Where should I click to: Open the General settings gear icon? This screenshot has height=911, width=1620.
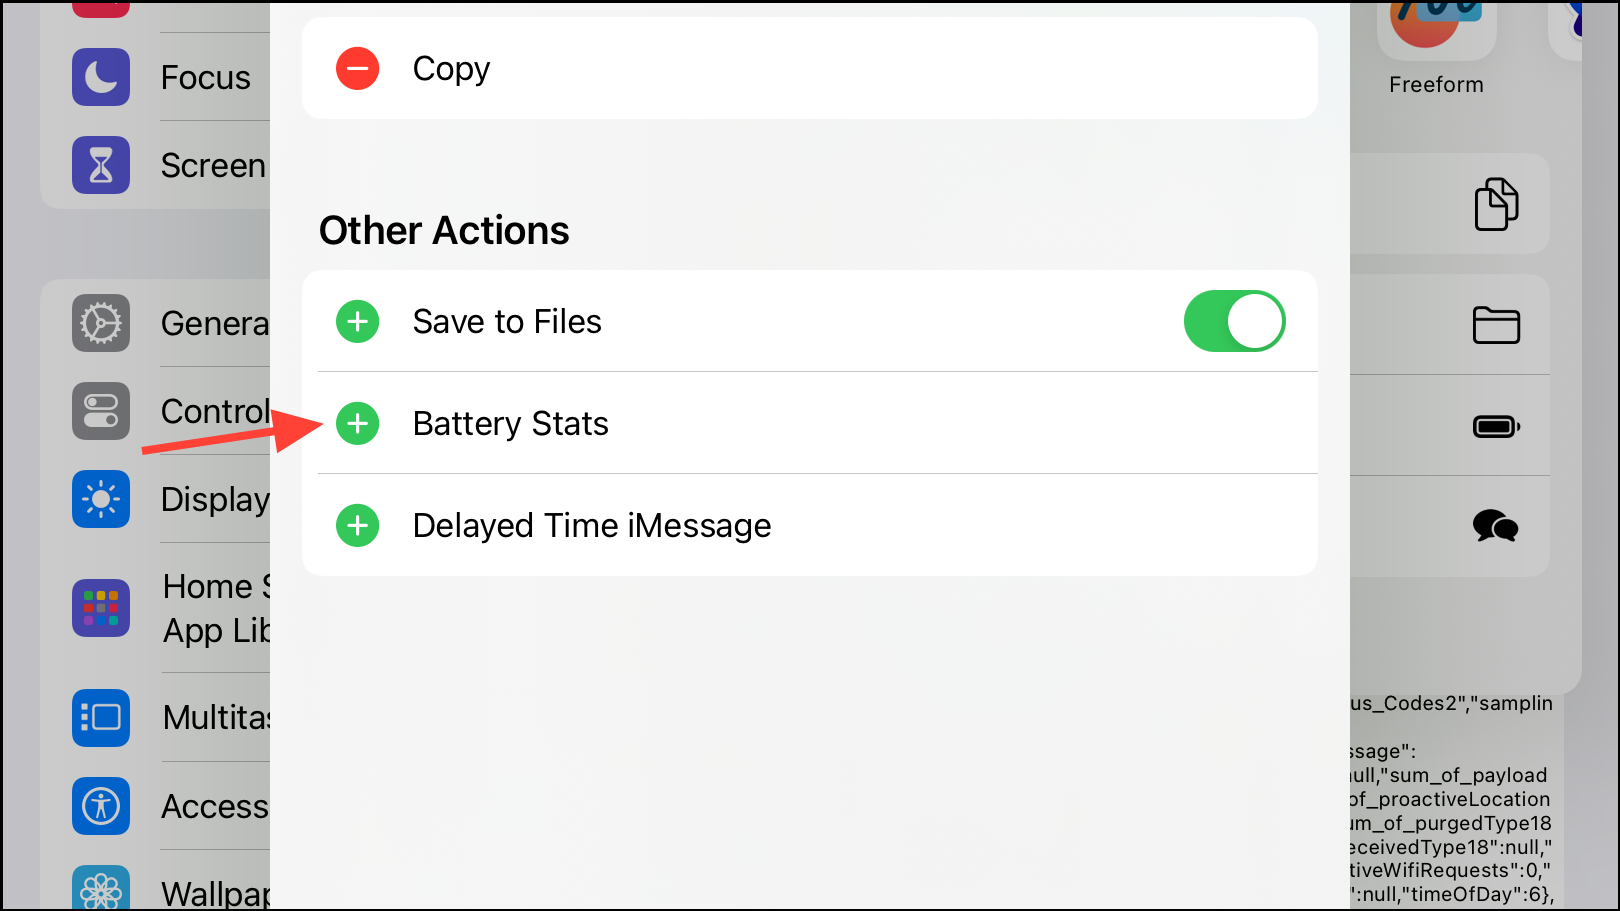pos(100,323)
